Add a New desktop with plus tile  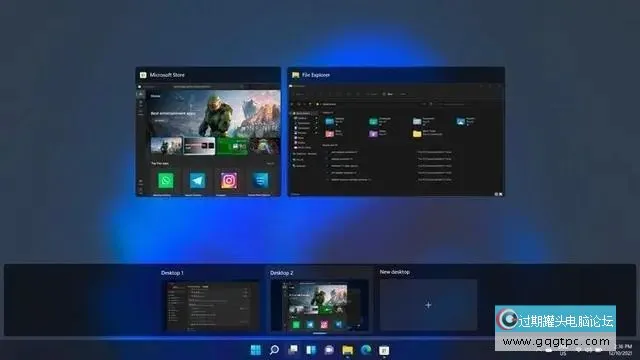[428, 305]
